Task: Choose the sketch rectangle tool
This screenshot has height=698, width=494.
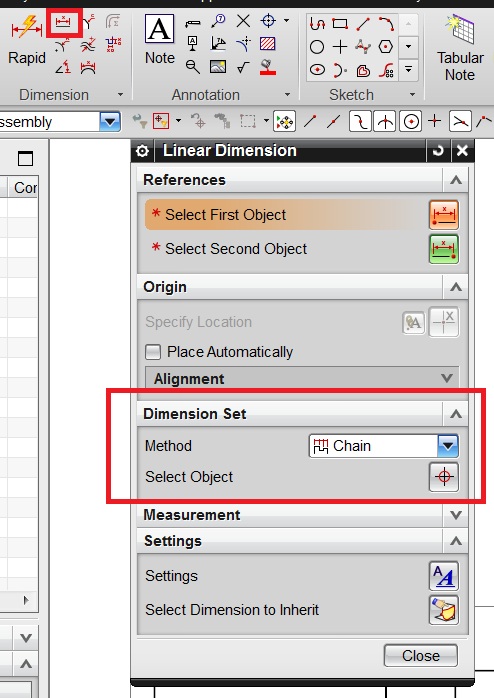Action: (340, 23)
